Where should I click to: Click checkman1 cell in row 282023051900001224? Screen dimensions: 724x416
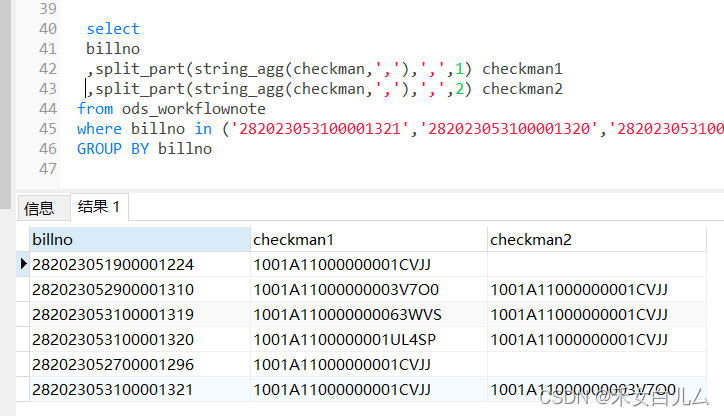pos(368,265)
